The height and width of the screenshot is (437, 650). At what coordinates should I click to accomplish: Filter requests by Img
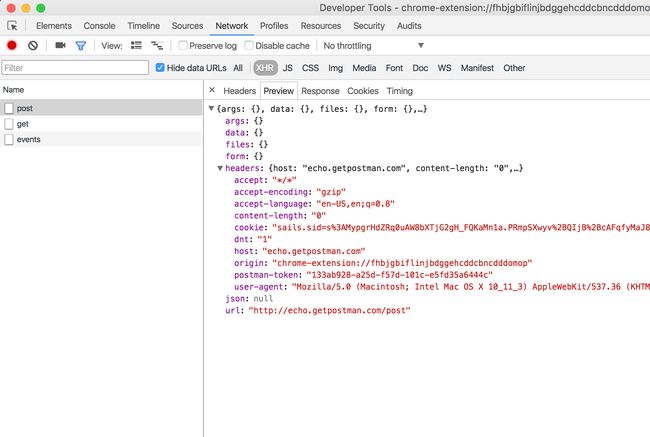pos(335,68)
